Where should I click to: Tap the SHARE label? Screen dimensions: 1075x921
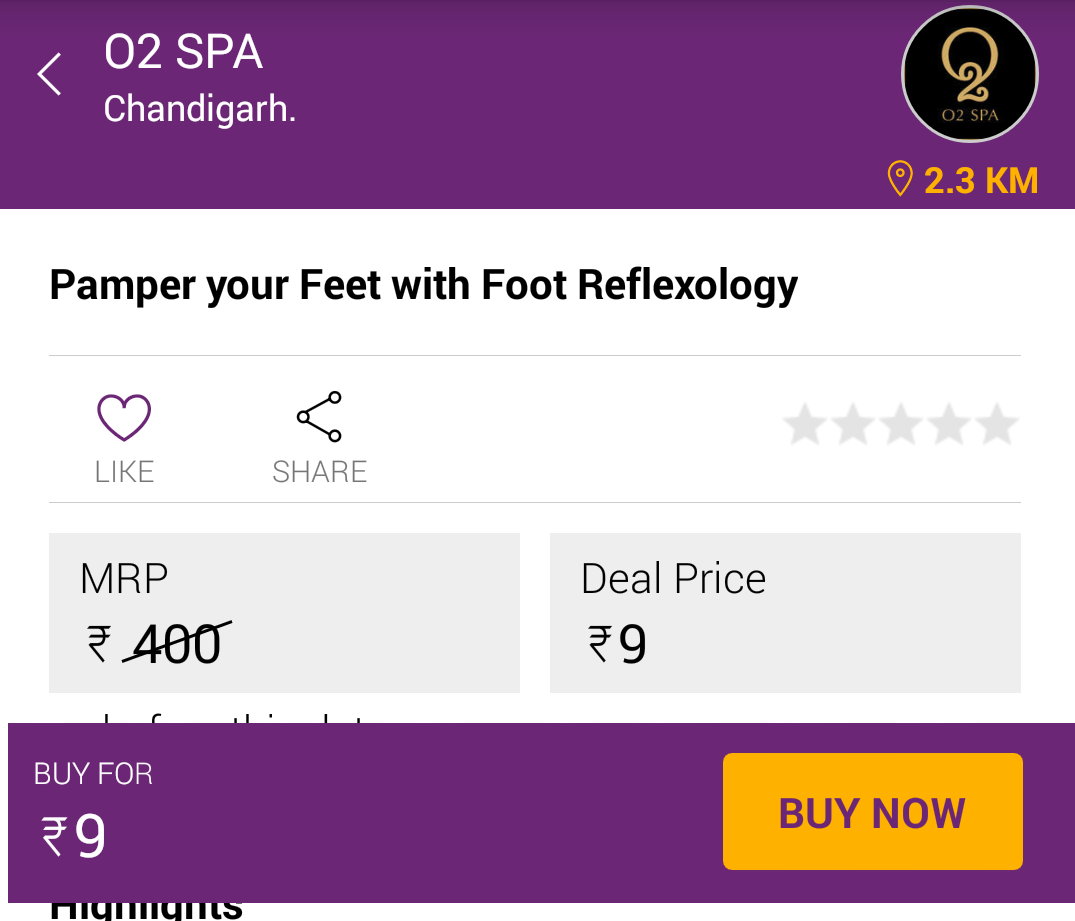pos(319,472)
